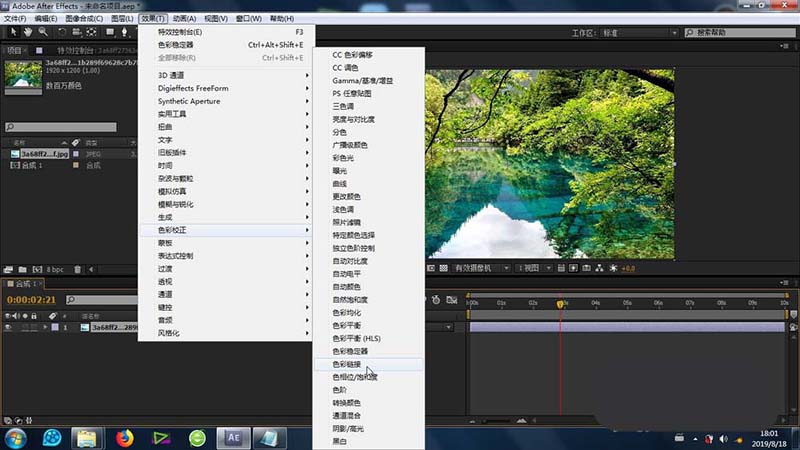Create a new folder in project panel

[x=22, y=269]
